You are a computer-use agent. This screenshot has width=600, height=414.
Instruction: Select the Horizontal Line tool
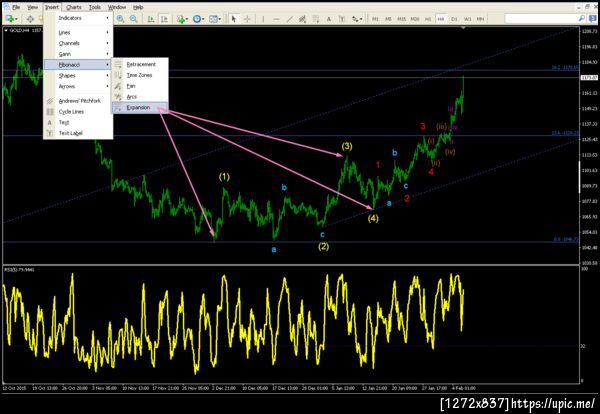point(276,19)
